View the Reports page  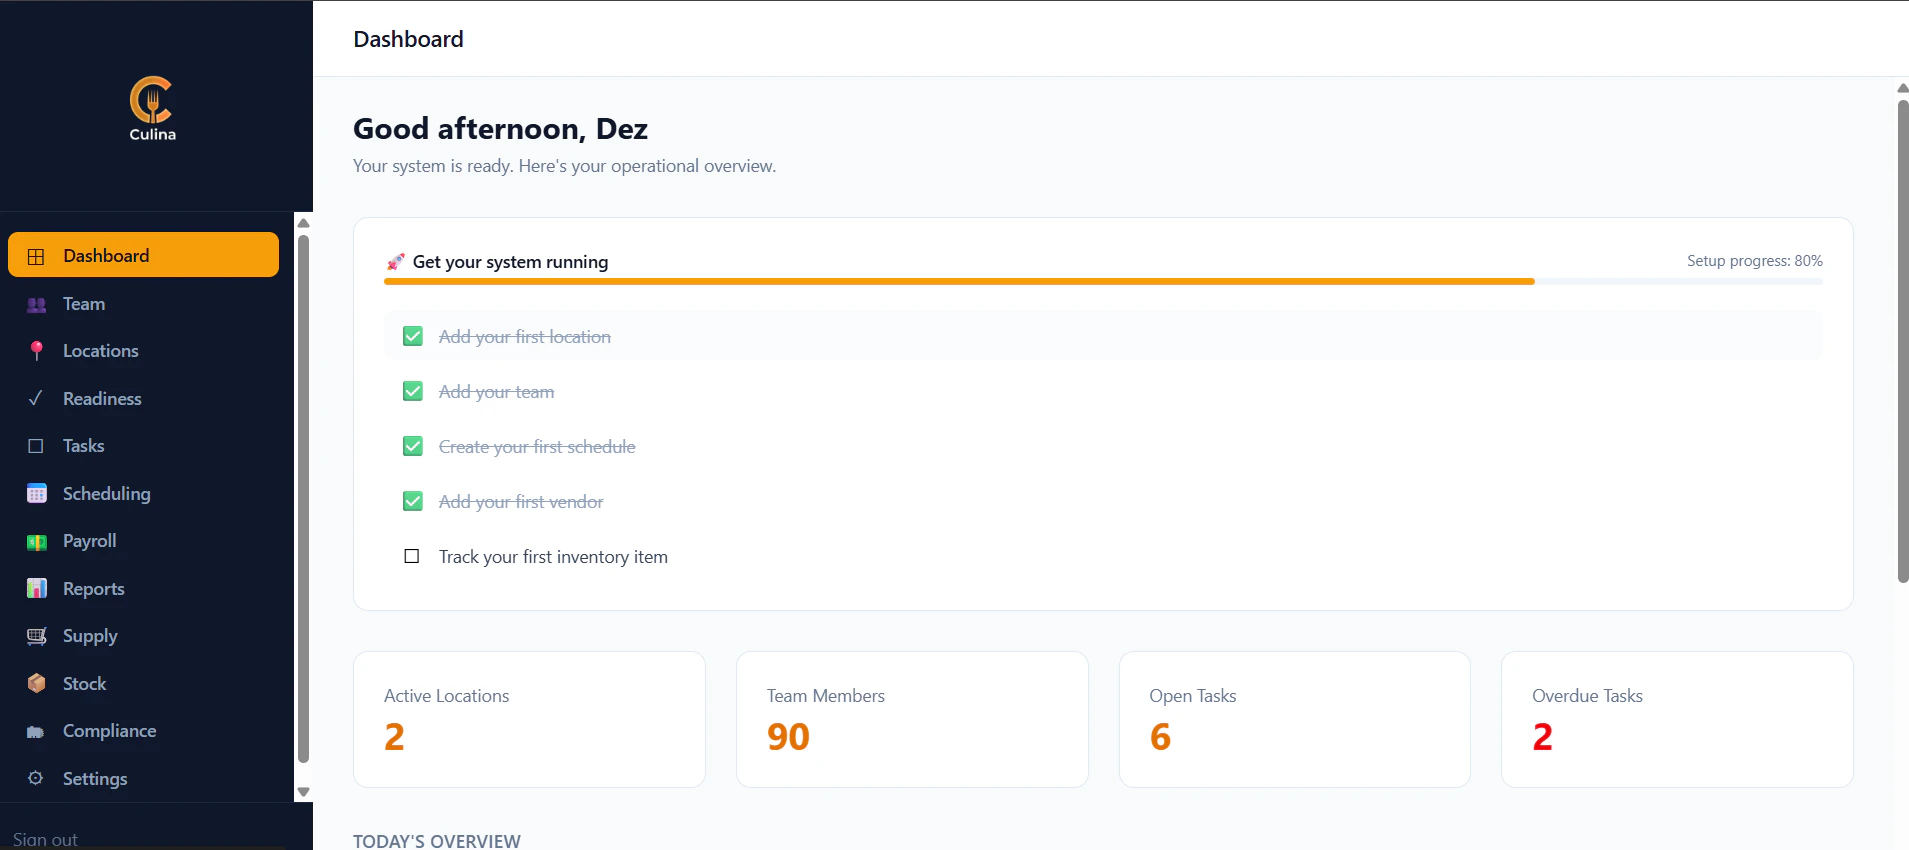[x=143, y=588]
